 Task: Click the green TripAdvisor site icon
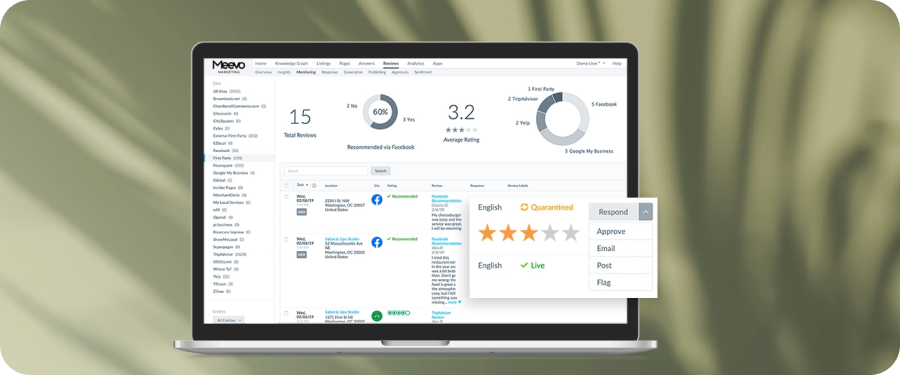pos(377,316)
